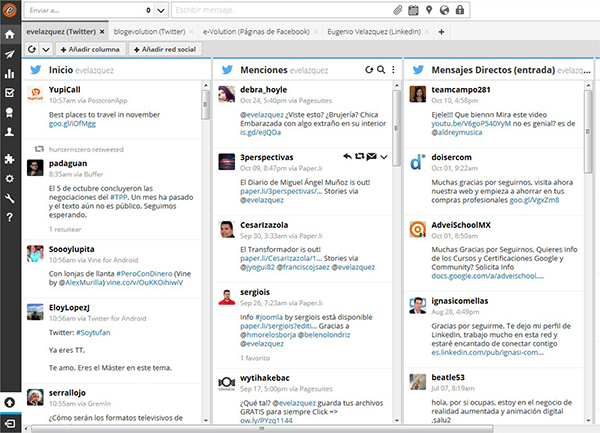
Task: Open the scheduling calendar icon
Action: pyautogui.click(x=413, y=10)
